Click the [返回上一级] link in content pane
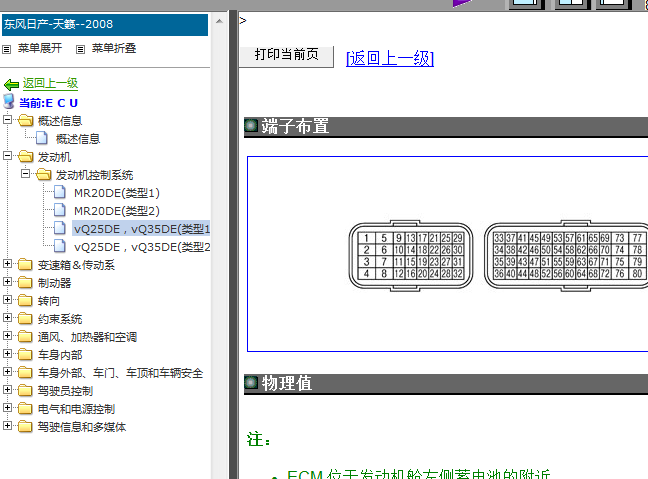Screen dimensions: 648x479 tap(390, 58)
